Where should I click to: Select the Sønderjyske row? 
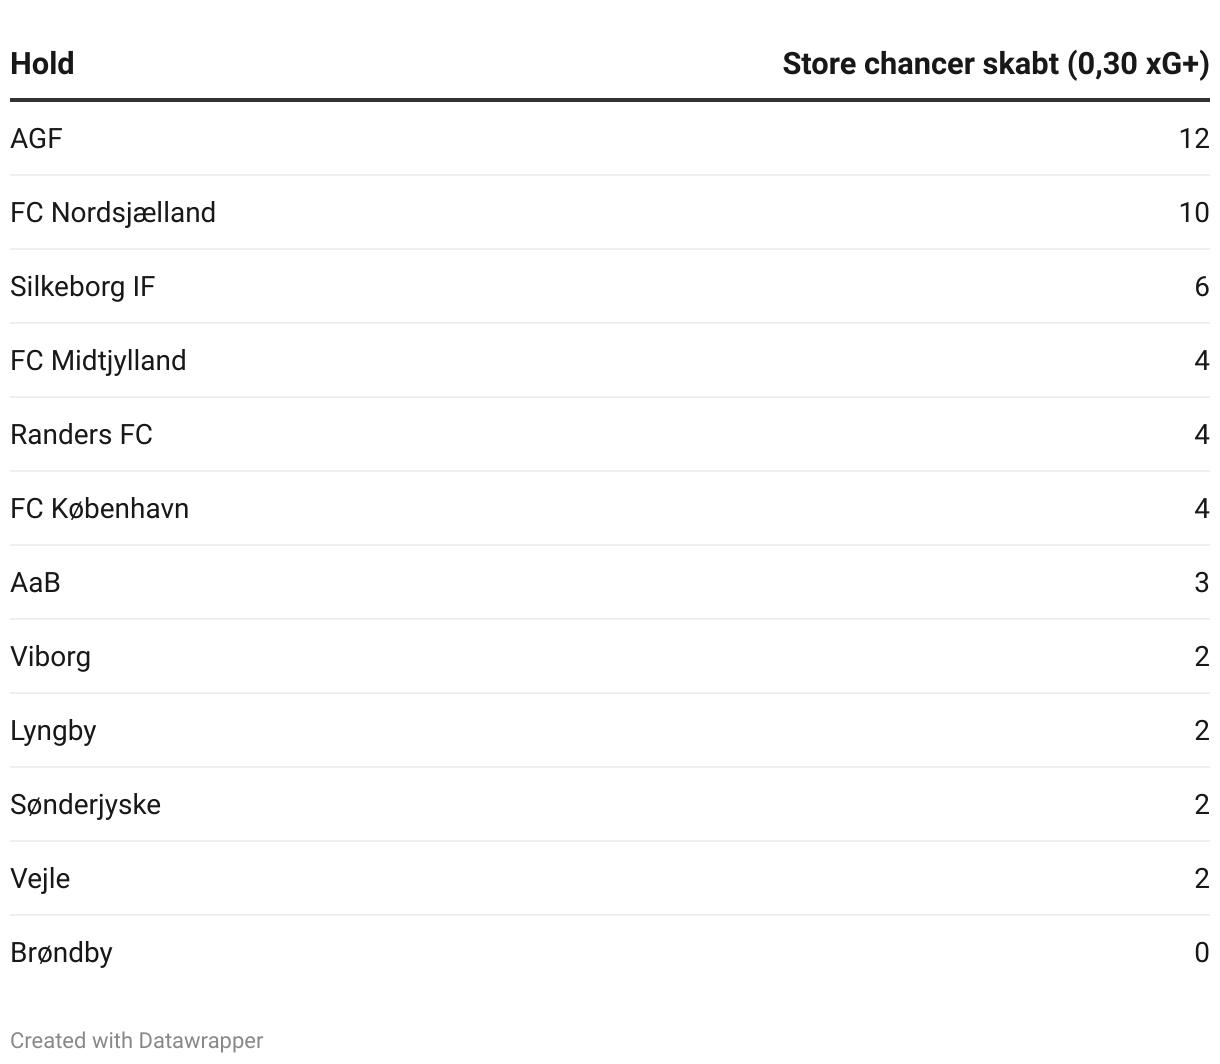pyautogui.click(x=610, y=805)
